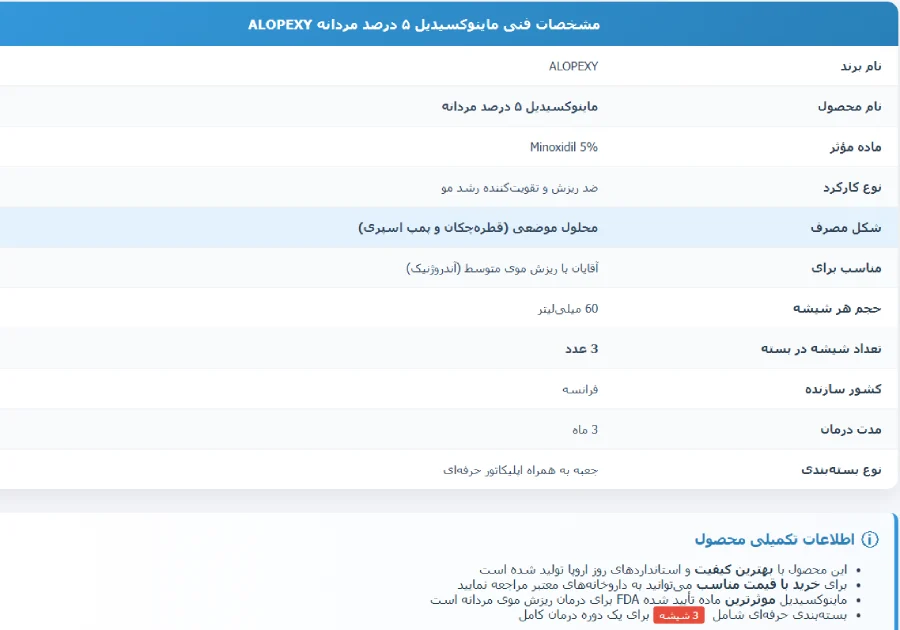Click the '60 میلی‌لیتر' value
Viewport: 900px width, 630px height.
pyautogui.click(x=568, y=309)
